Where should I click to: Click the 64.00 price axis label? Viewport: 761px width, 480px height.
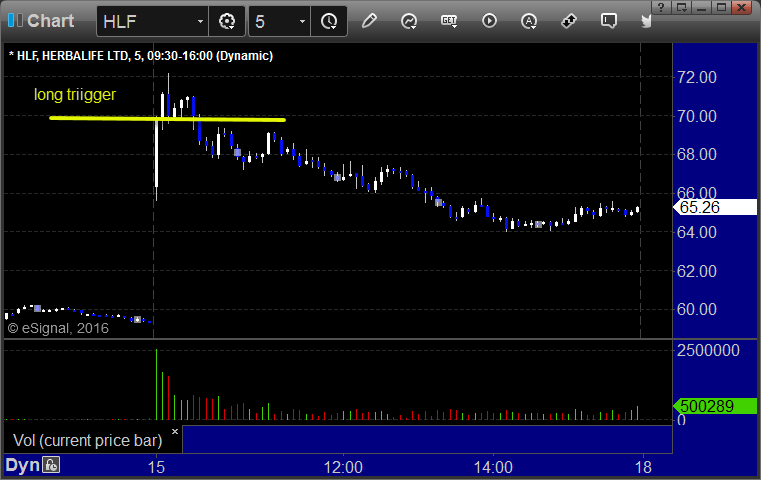(696, 232)
